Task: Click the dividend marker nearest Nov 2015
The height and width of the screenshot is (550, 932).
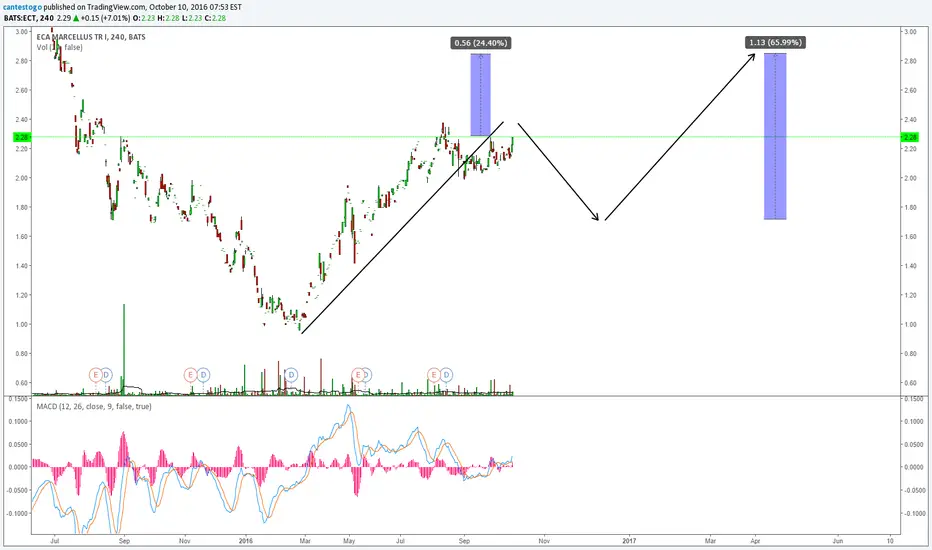Action: coord(203,375)
